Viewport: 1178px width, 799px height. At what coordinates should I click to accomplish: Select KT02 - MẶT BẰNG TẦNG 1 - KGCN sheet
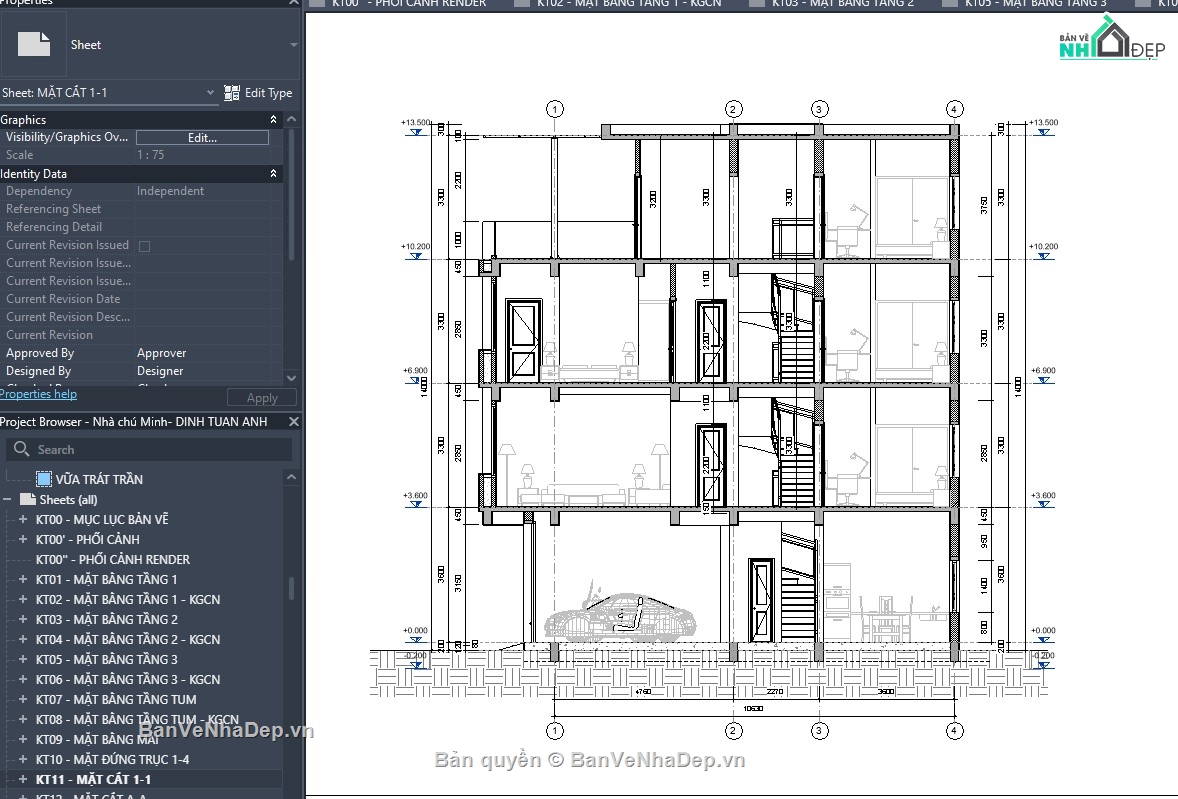click(128, 599)
